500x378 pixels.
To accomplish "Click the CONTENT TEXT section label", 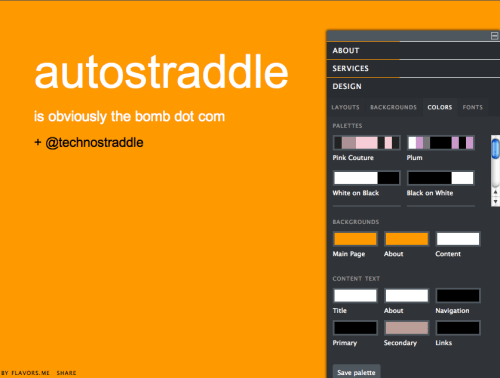I will (356, 278).
